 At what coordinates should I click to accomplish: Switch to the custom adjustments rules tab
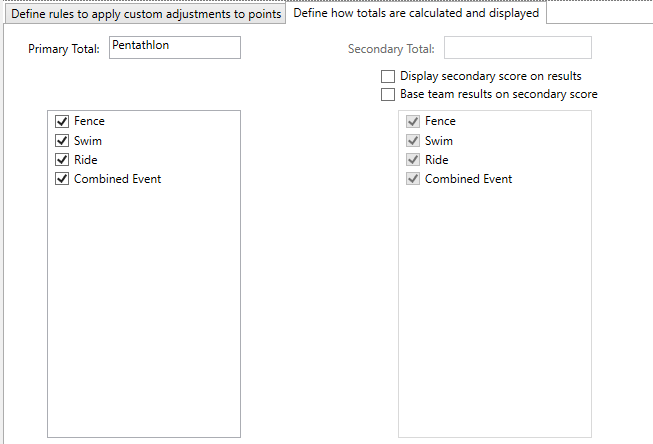pos(146,14)
